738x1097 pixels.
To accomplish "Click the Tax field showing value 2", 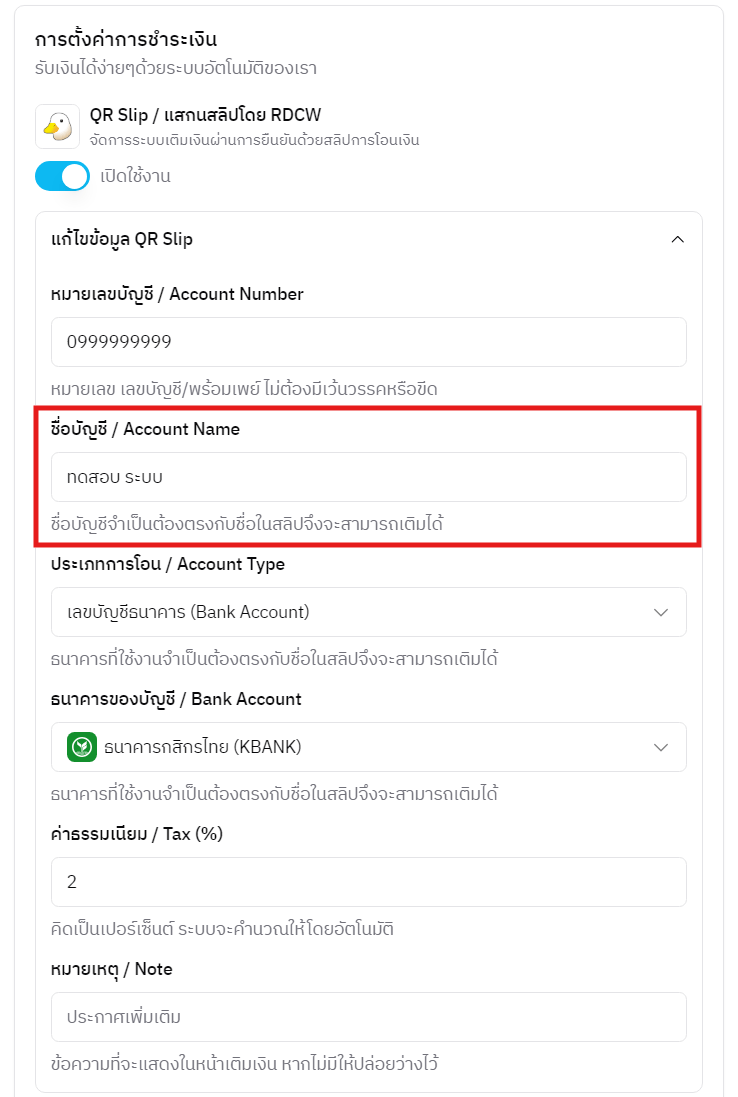I will [x=369, y=882].
